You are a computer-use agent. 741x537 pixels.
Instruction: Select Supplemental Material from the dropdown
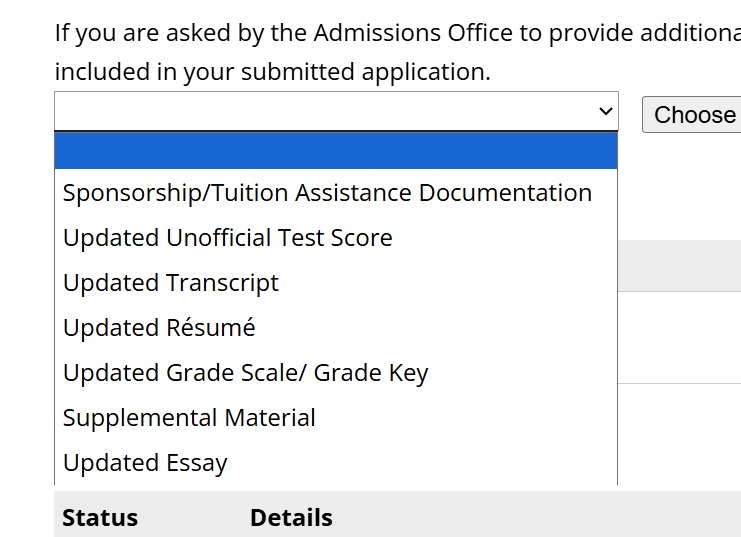point(189,418)
